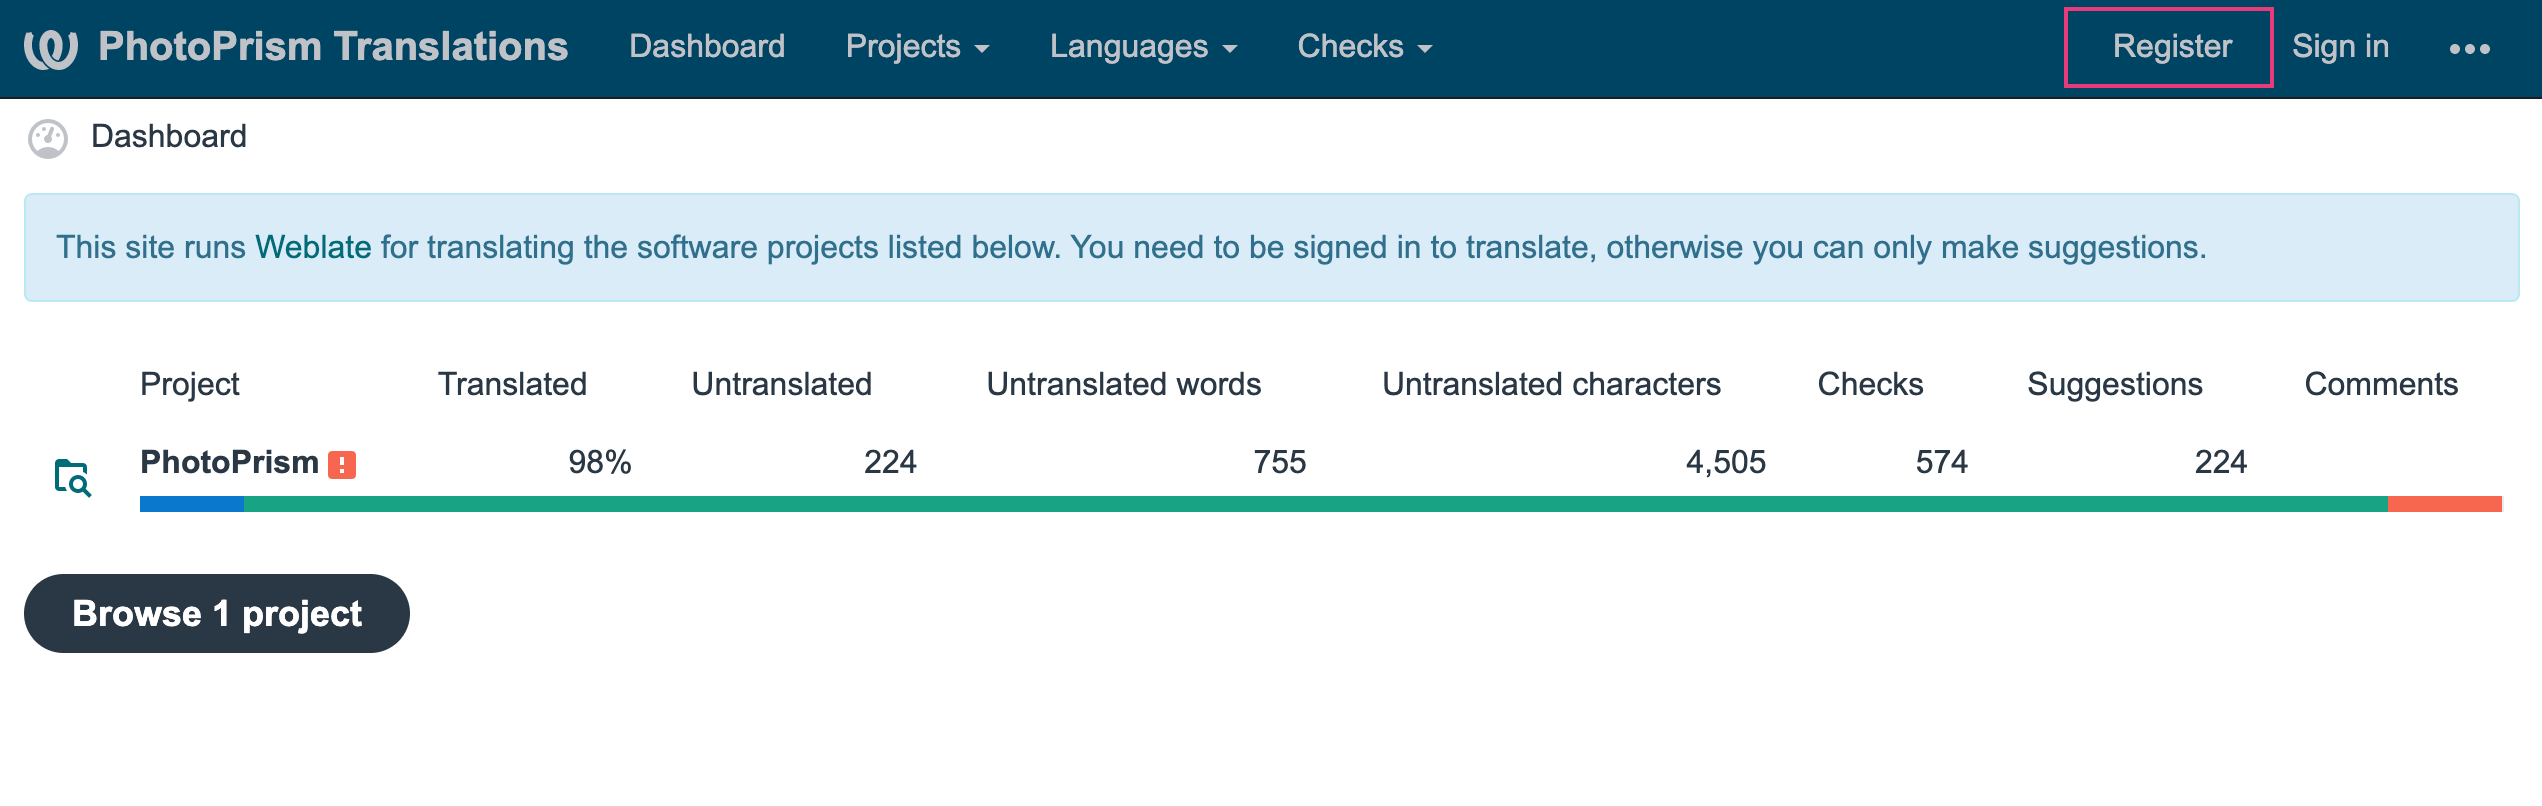Expand the Projects dropdown menu
2542x806 pixels.
pyautogui.click(x=917, y=47)
